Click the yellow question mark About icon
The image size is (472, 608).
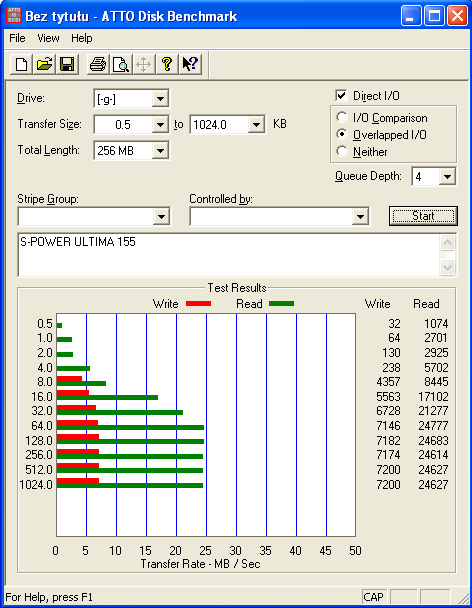coord(167,64)
